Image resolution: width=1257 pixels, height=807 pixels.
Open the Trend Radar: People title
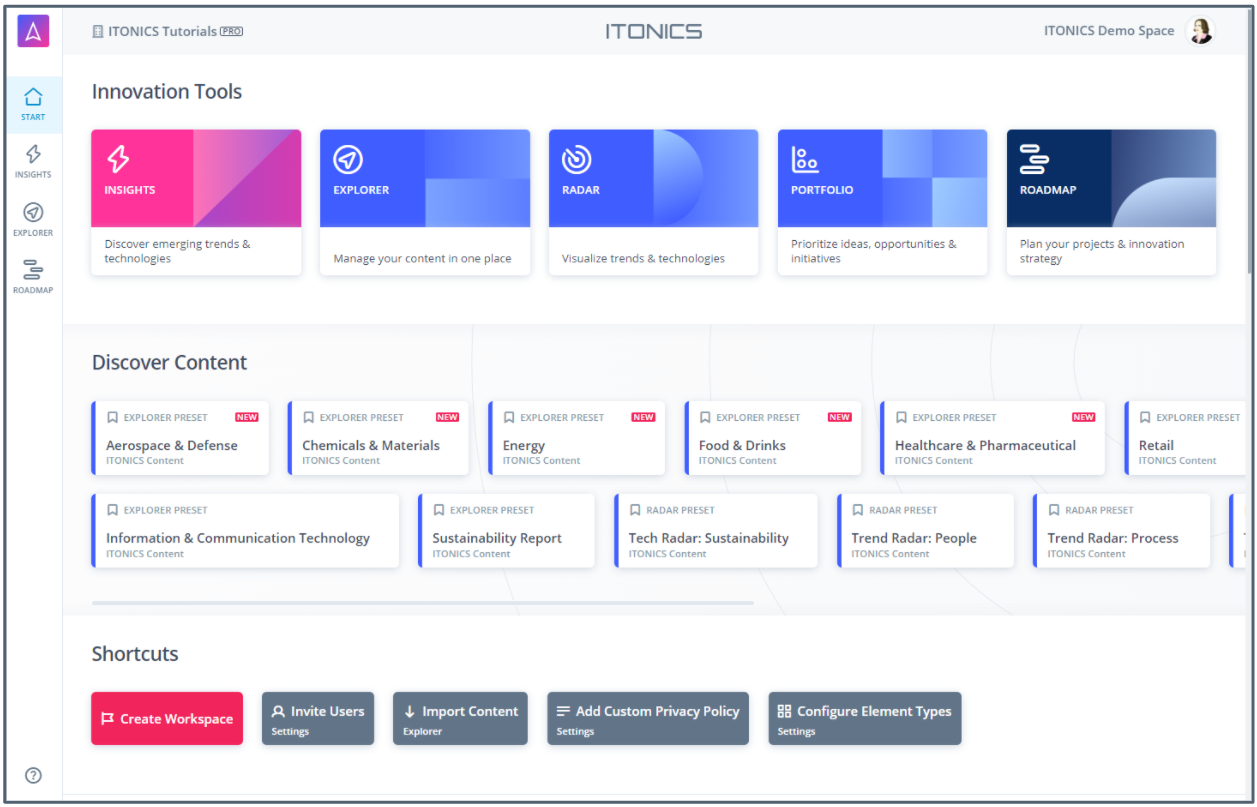click(914, 538)
